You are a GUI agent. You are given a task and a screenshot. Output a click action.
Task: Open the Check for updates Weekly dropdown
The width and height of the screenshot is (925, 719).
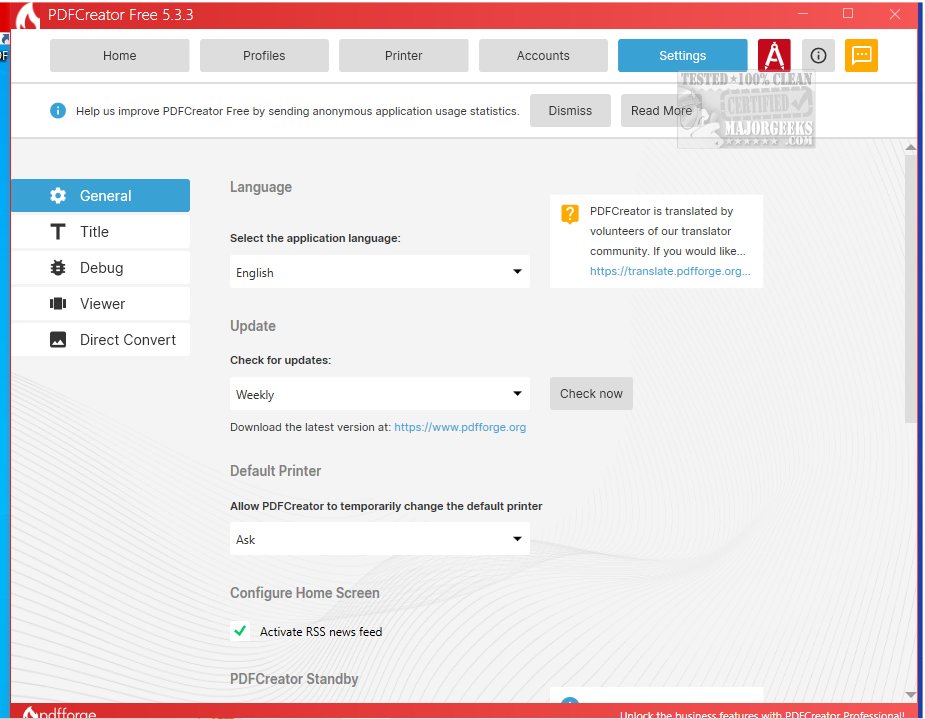[x=379, y=393]
